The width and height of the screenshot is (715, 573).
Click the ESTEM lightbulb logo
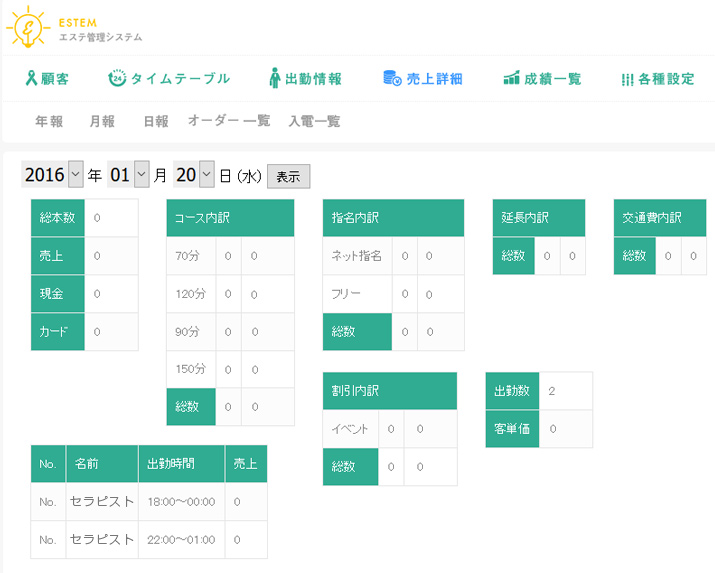(26, 29)
